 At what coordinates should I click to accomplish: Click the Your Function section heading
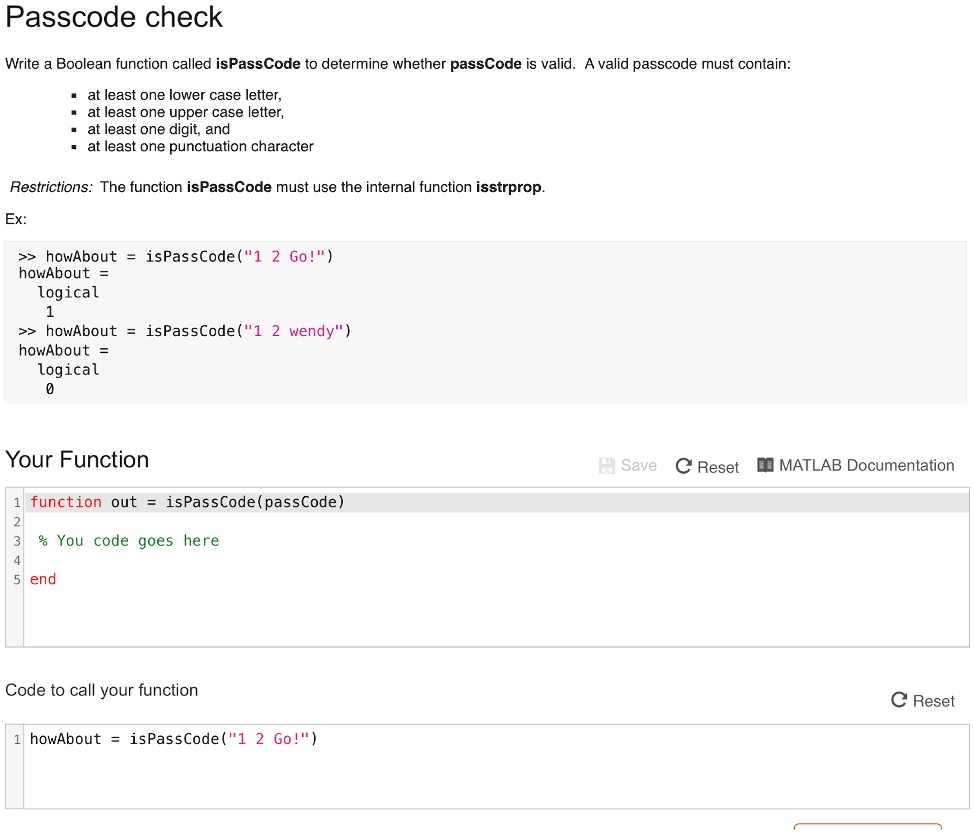click(77, 460)
